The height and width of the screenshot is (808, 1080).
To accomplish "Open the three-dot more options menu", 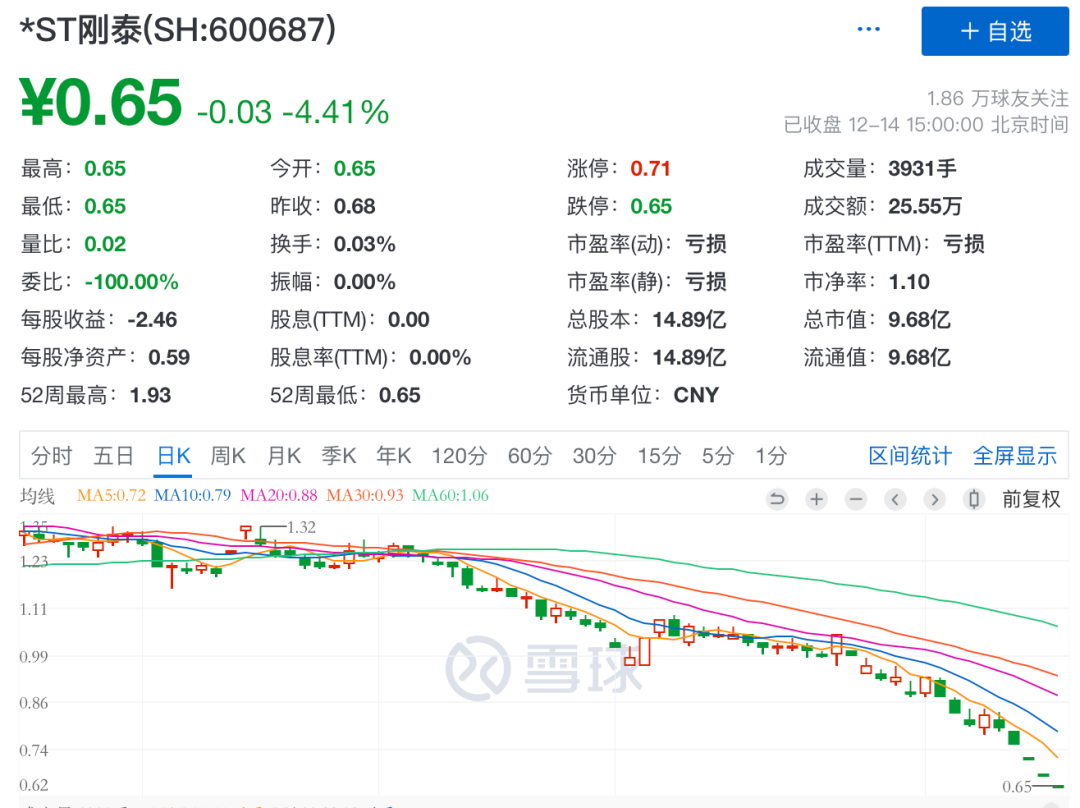I will (869, 30).
